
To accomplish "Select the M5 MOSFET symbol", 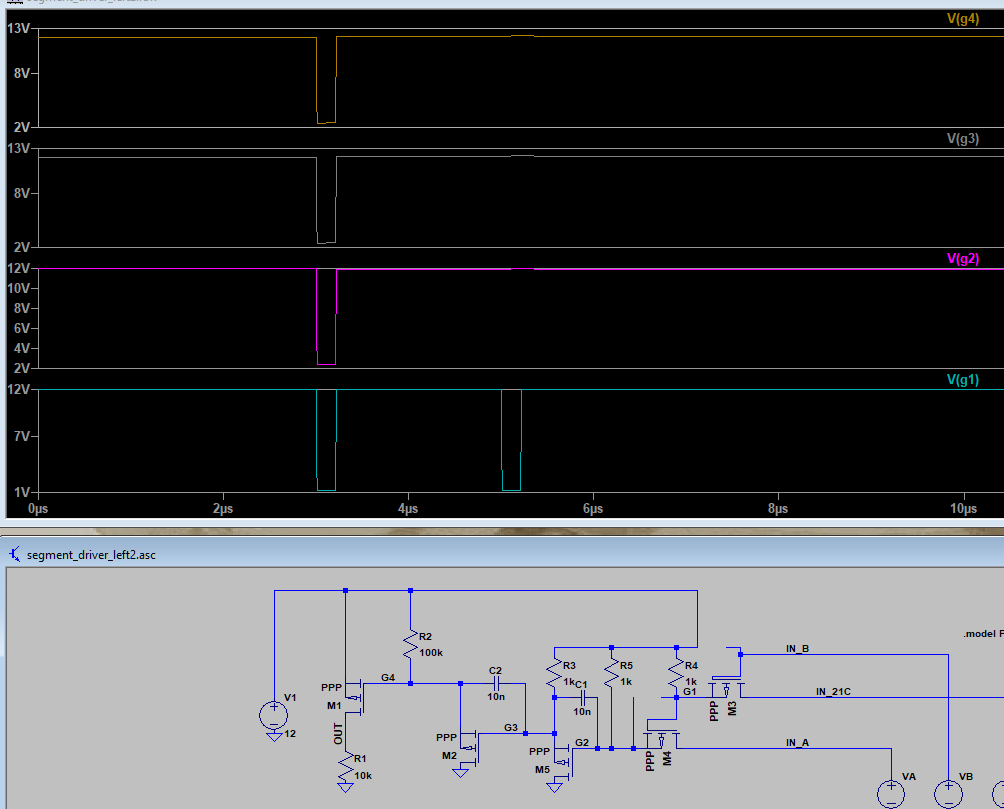I will (565, 761).
